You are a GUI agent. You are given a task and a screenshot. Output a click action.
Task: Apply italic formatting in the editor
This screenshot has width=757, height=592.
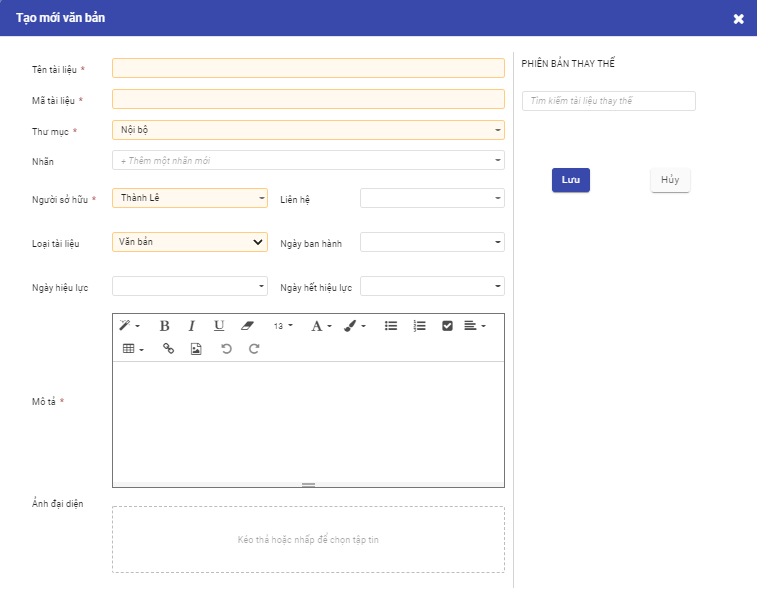191,326
